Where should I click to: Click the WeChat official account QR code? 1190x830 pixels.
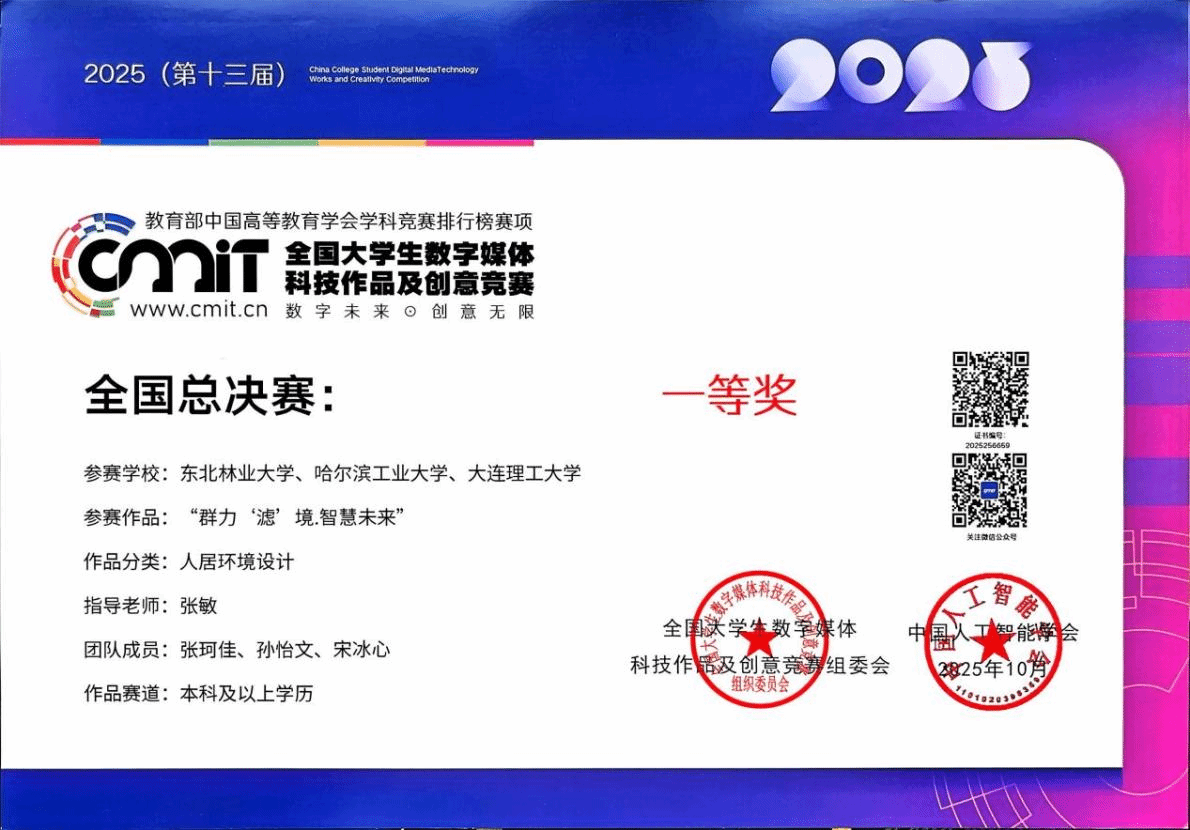coord(989,490)
